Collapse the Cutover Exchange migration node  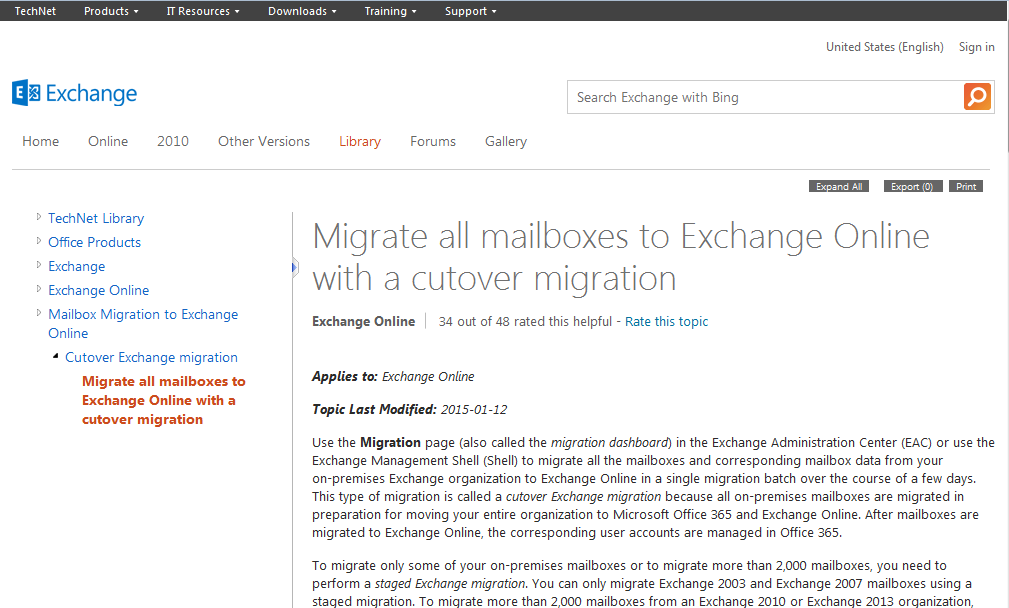tap(55, 356)
